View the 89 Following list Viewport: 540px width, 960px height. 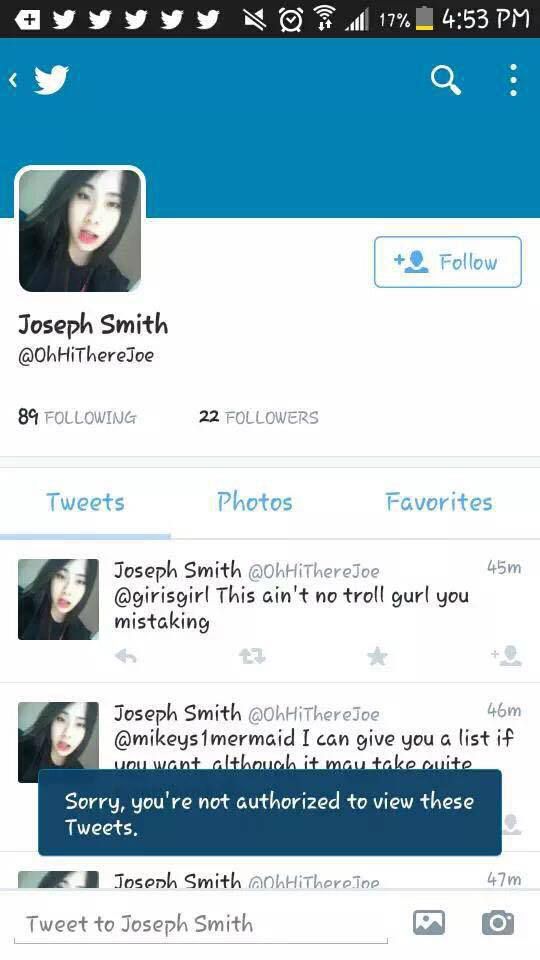point(77,418)
